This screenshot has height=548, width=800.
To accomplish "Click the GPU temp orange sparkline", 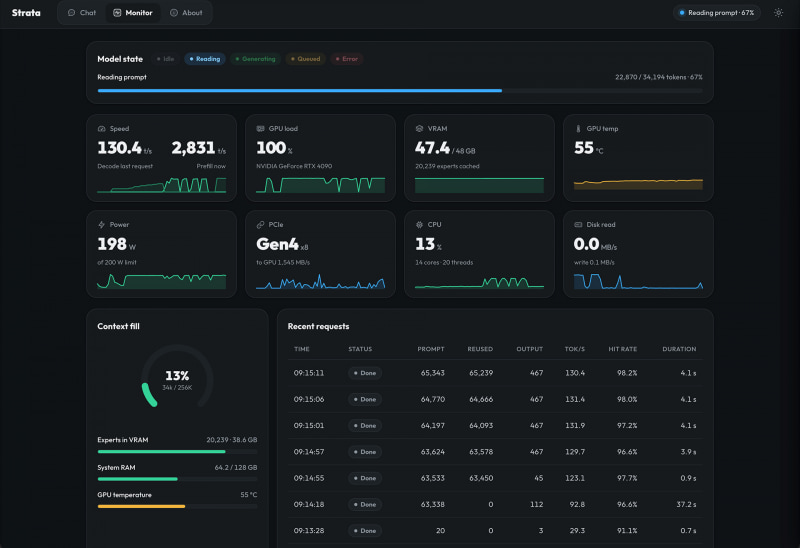I will click(638, 184).
